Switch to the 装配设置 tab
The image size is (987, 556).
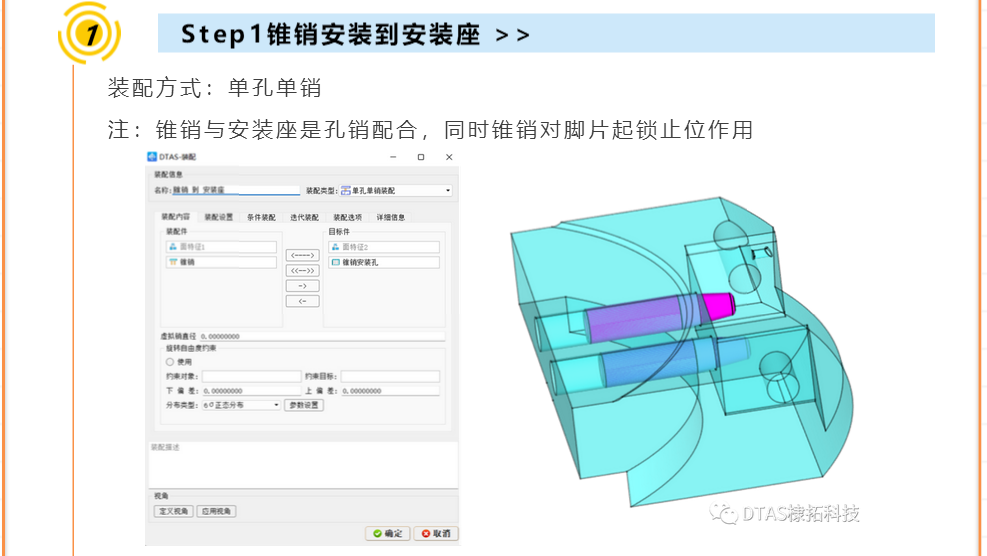(218, 217)
